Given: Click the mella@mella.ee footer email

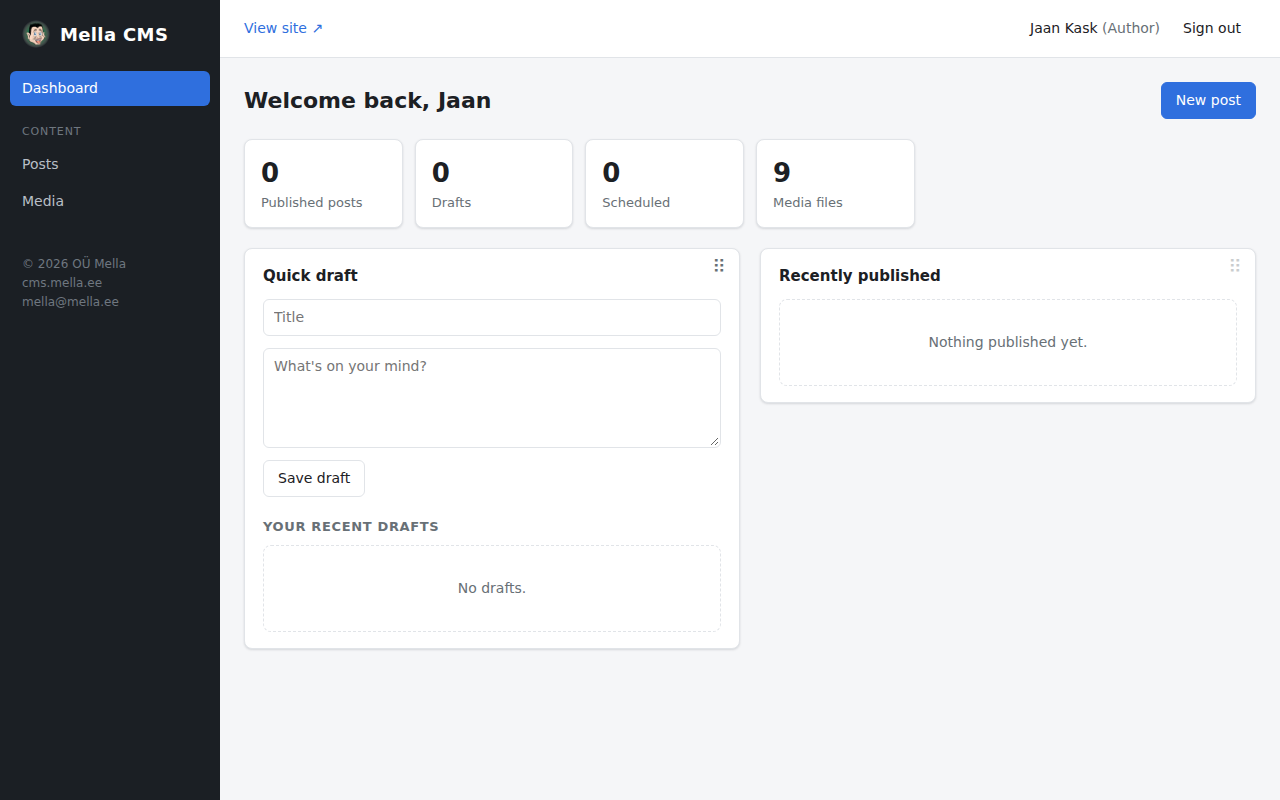Looking at the screenshot, I should pos(70,301).
